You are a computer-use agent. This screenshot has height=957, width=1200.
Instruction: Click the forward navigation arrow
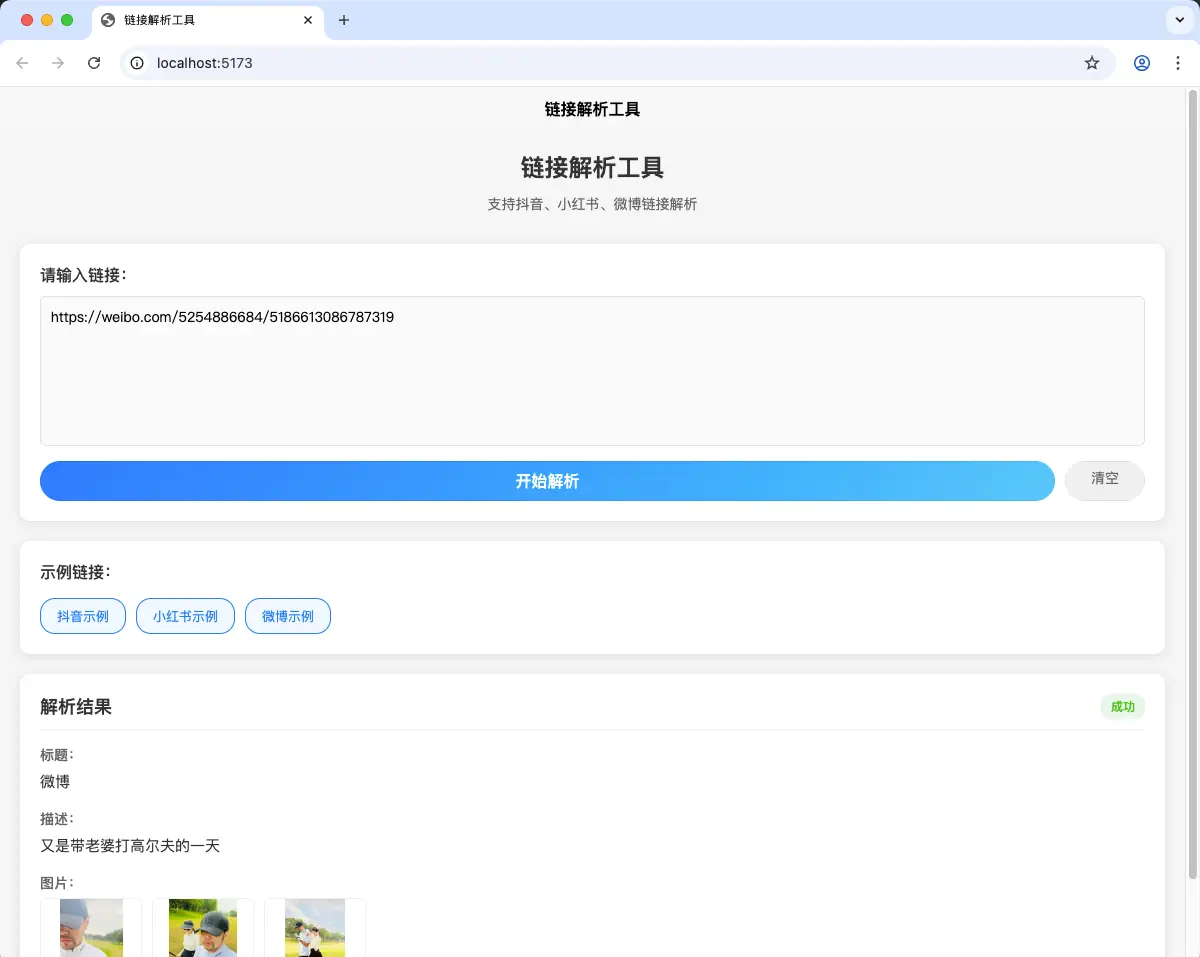58,63
